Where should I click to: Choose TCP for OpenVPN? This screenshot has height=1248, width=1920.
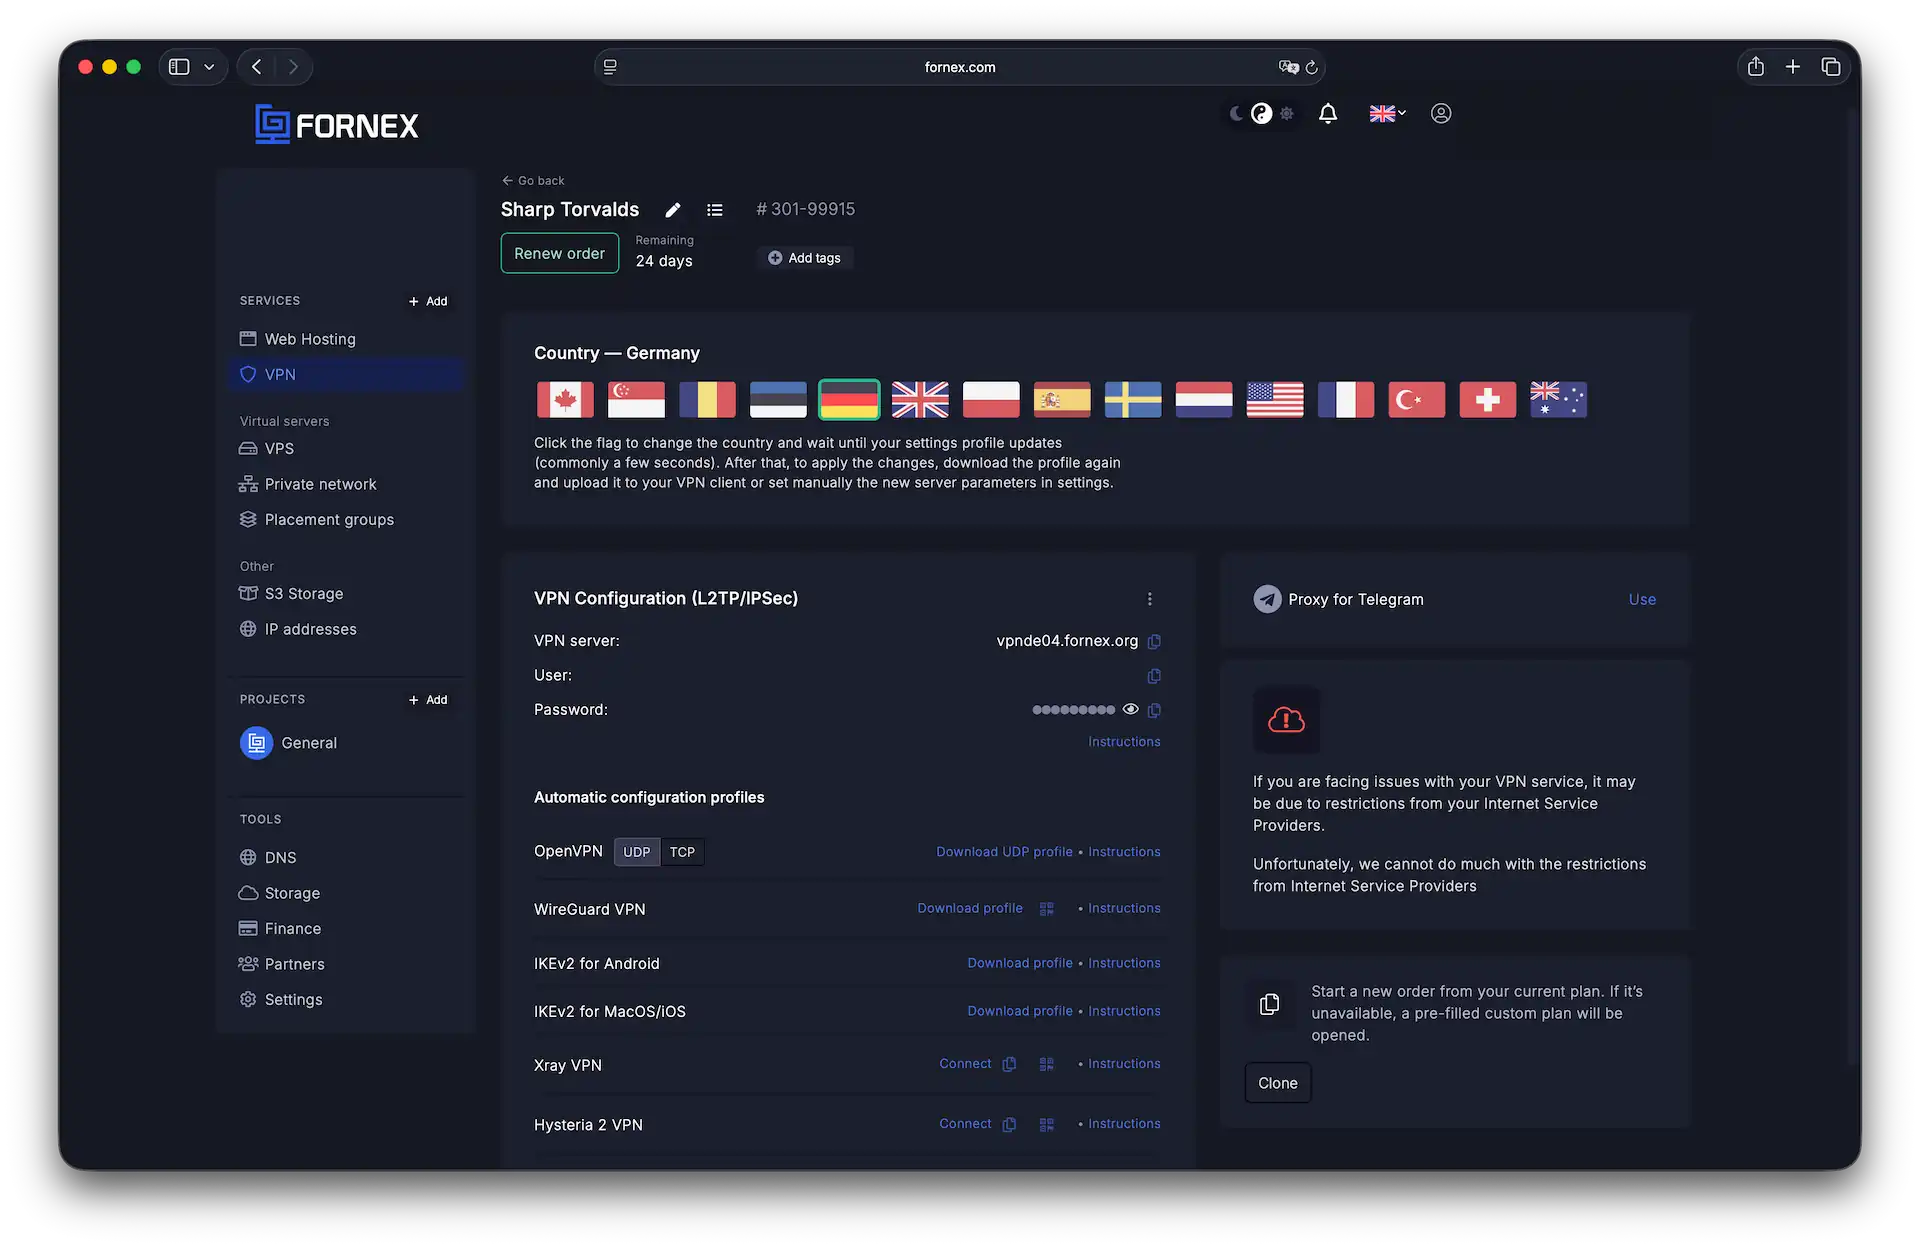tap(682, 852)
